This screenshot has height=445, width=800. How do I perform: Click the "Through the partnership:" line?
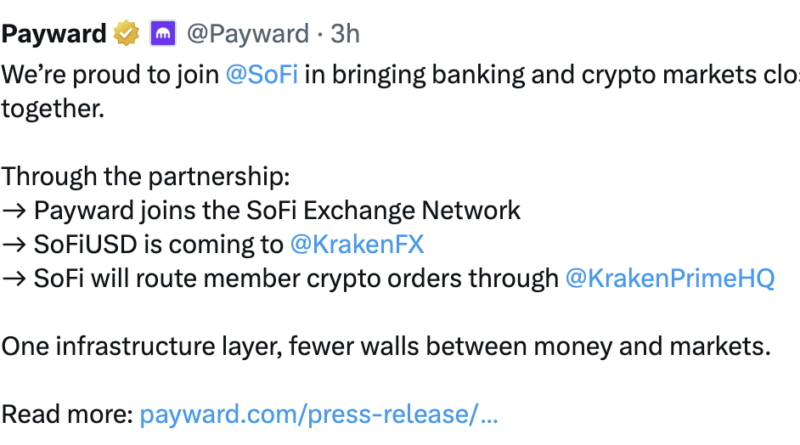145,177
